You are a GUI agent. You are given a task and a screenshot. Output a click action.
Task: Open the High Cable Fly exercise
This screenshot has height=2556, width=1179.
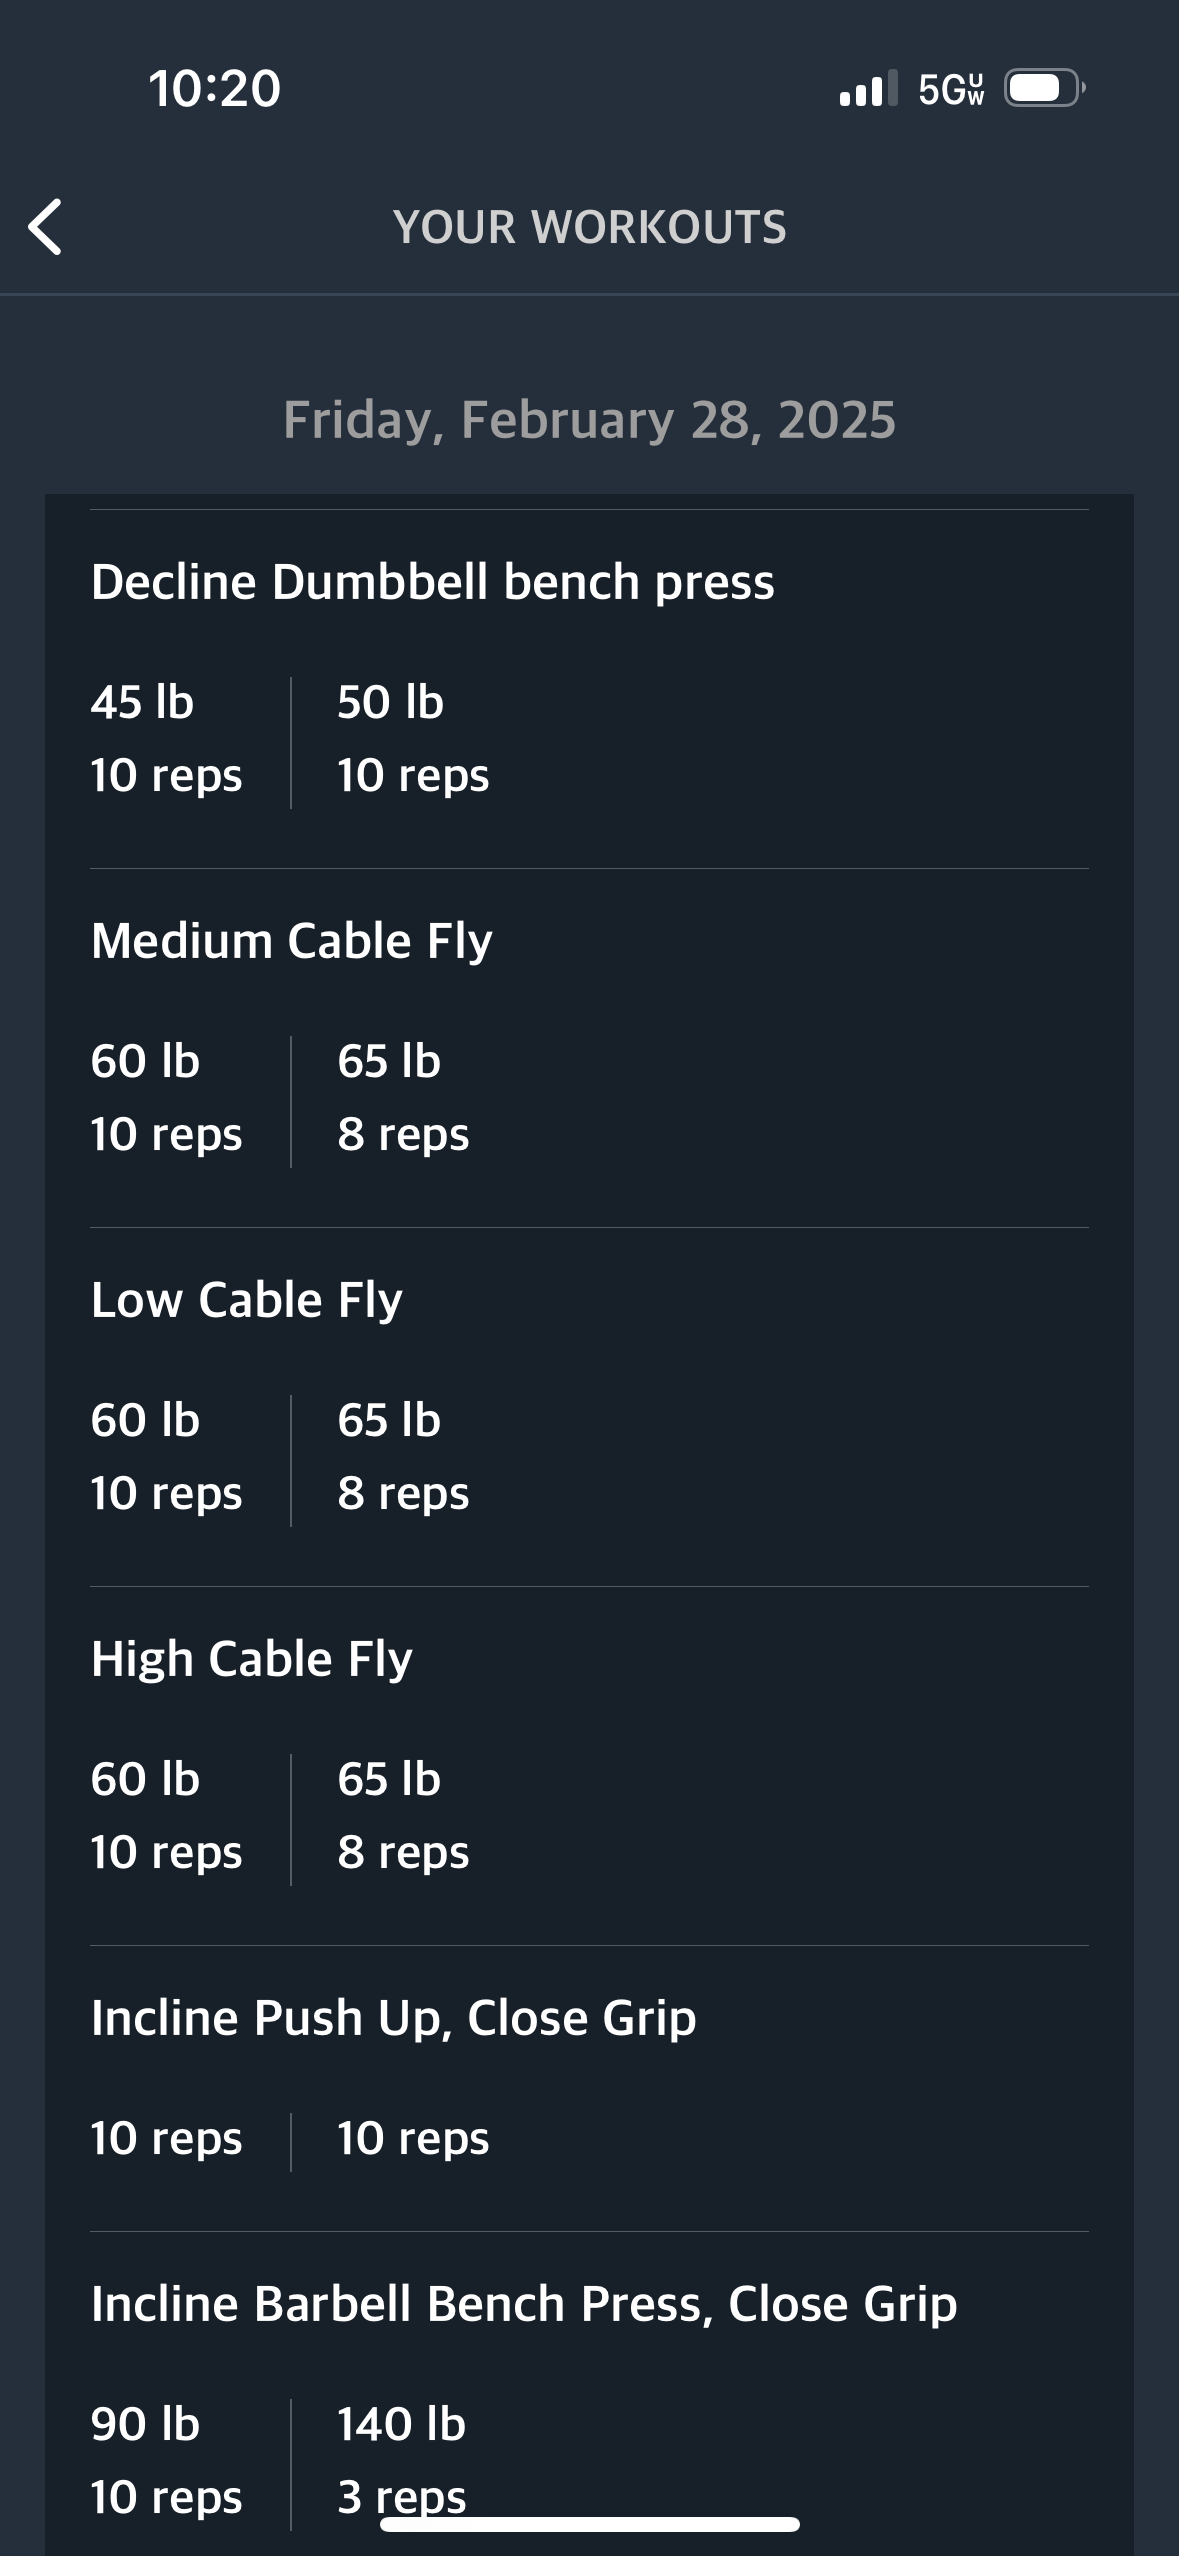click(252, 1658)
